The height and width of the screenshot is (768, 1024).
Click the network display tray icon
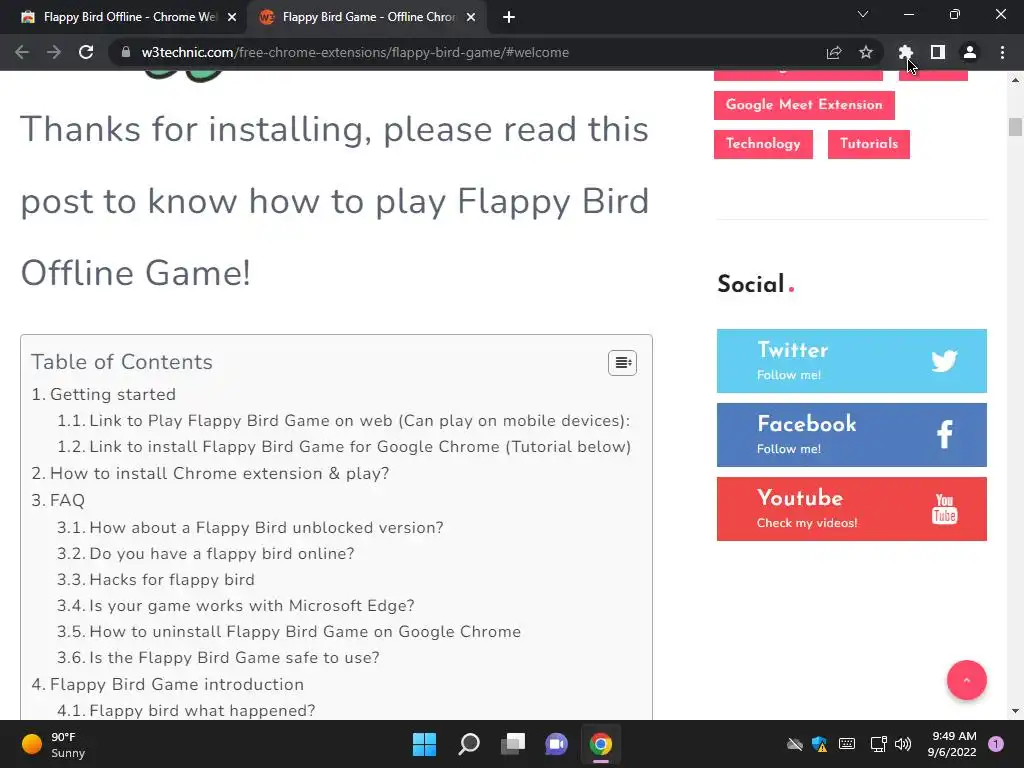[x=878, y=744]
